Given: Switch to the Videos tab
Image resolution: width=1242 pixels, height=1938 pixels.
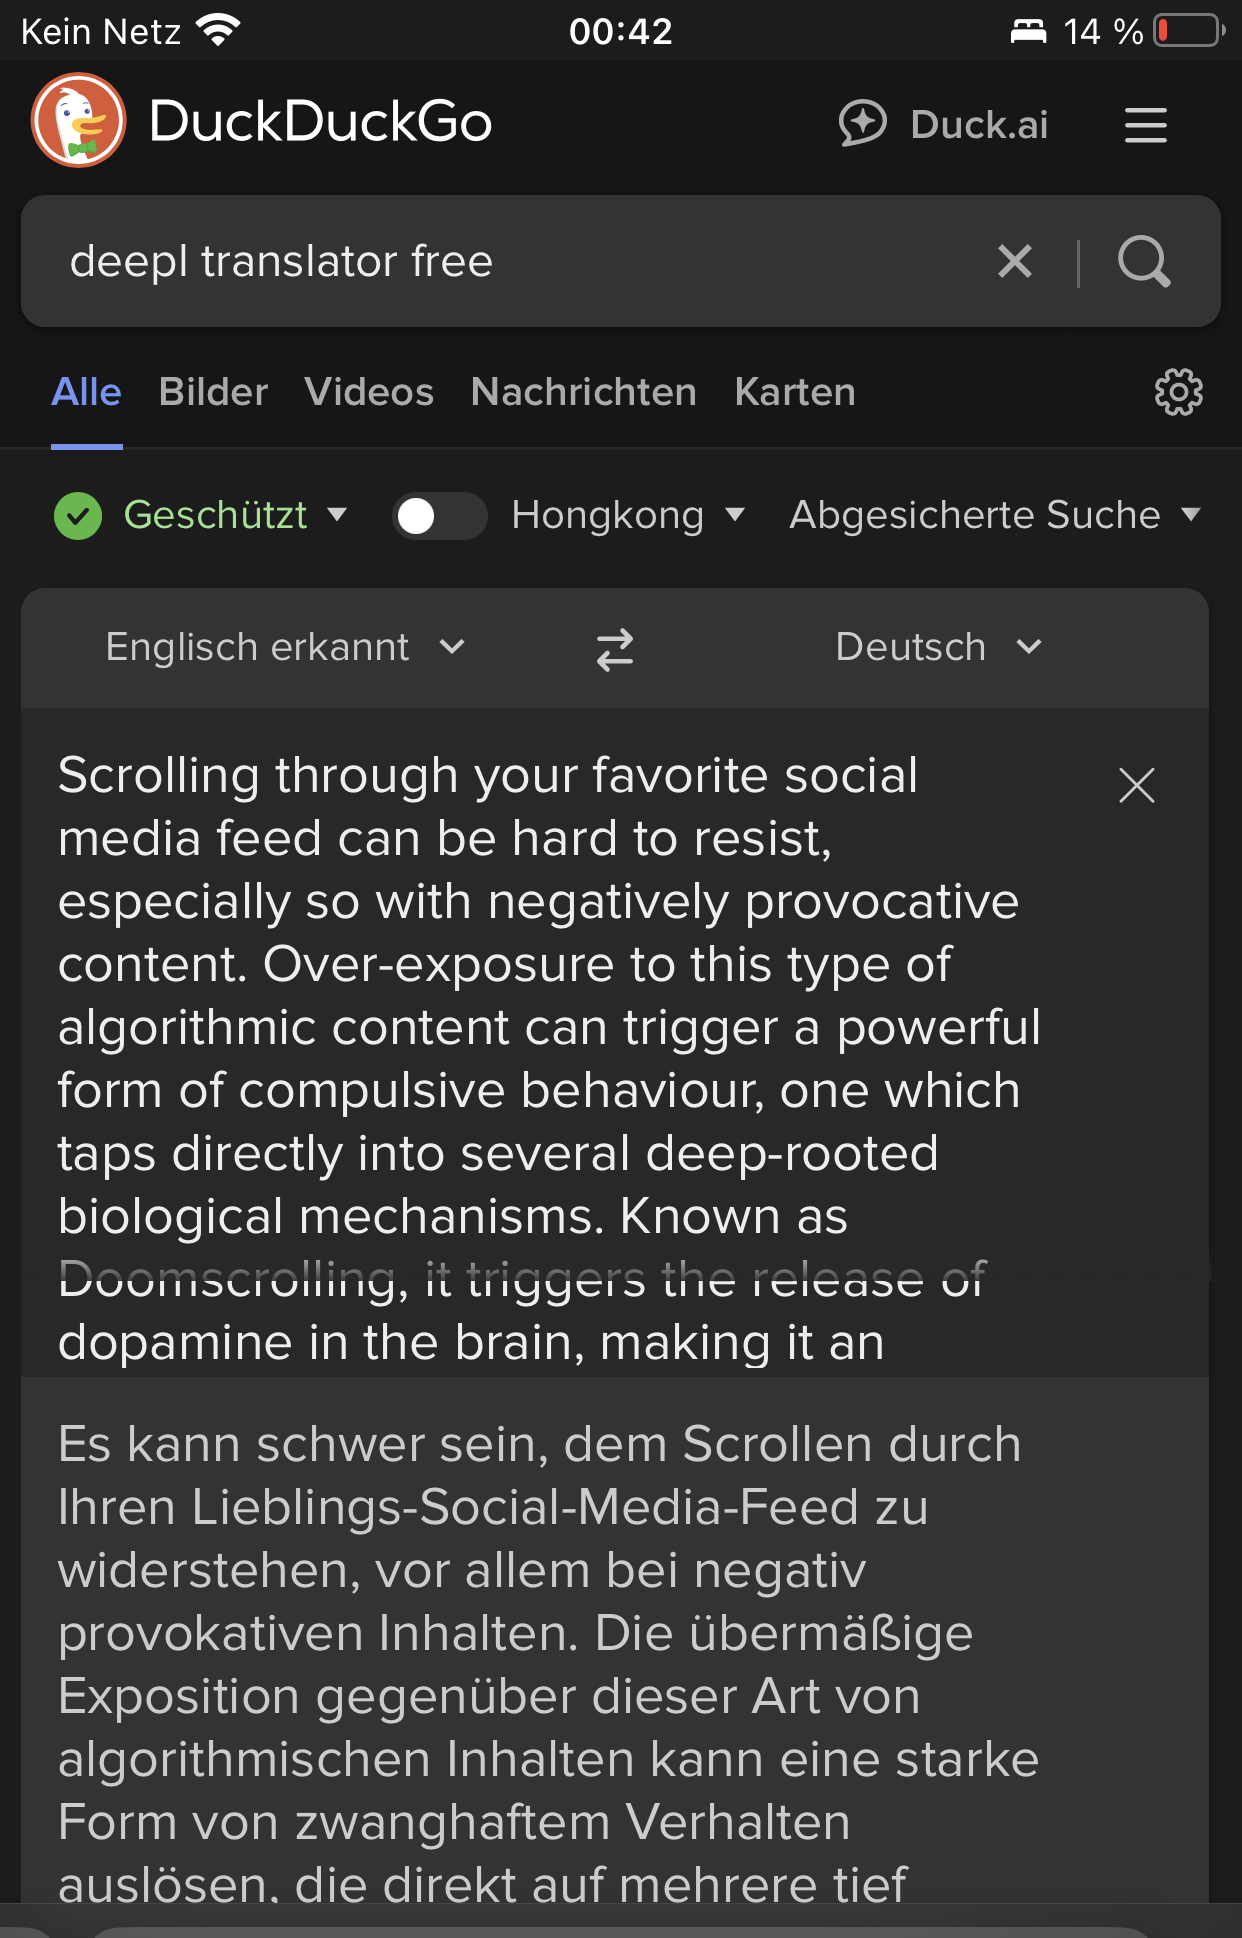Looking at the screenshot, I should coord(369,392).
